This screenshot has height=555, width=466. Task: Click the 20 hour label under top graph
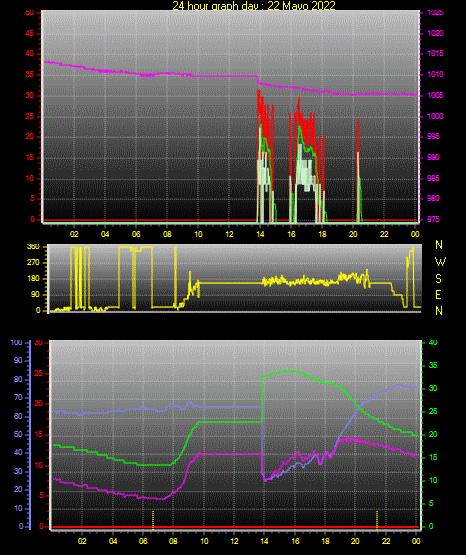pyautogui.click(x=353, y=234)
